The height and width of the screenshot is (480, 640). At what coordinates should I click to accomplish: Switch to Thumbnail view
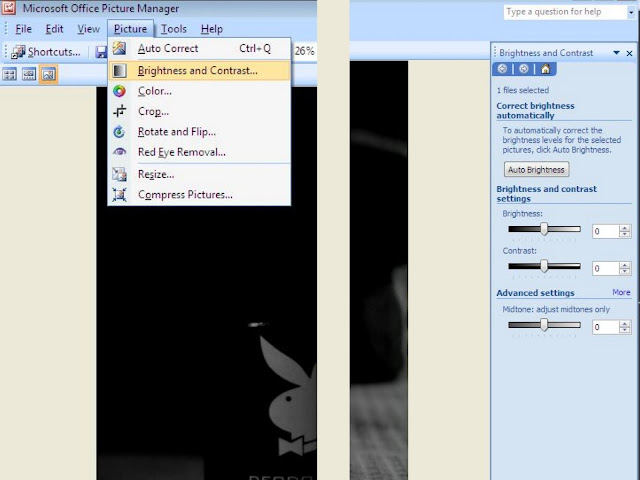coord(9,74)
